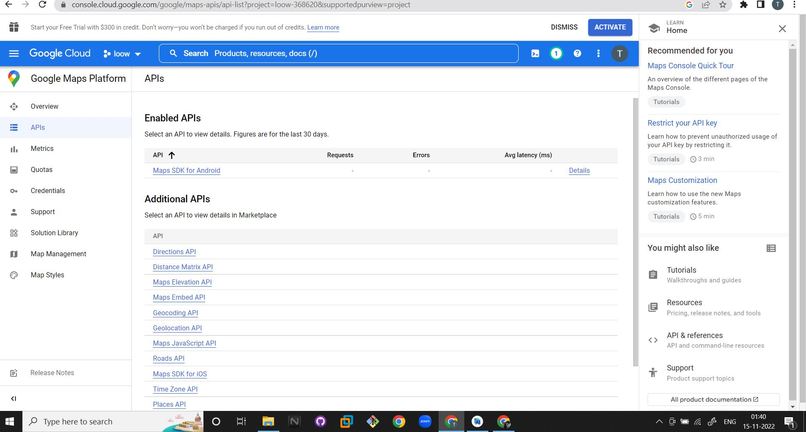Open Directions API link
Image resolution: width=806 pixels, height=432 pixels.
tap(174, 252)
